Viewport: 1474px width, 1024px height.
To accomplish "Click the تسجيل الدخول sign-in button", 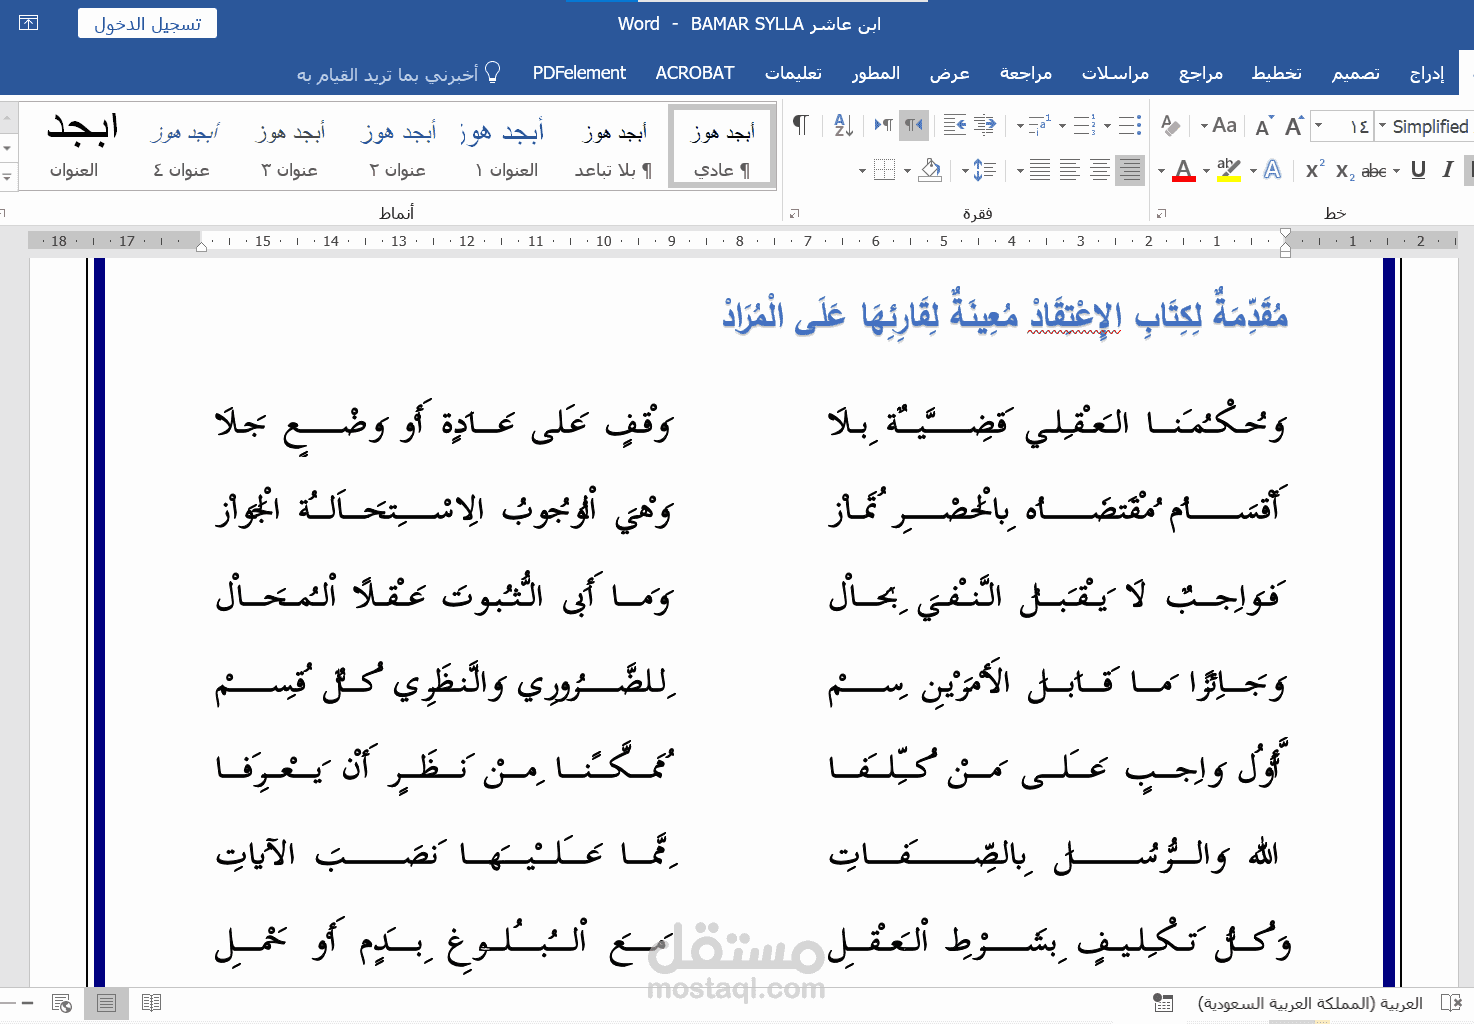I will pyautogui.click(x=148, y=24).
